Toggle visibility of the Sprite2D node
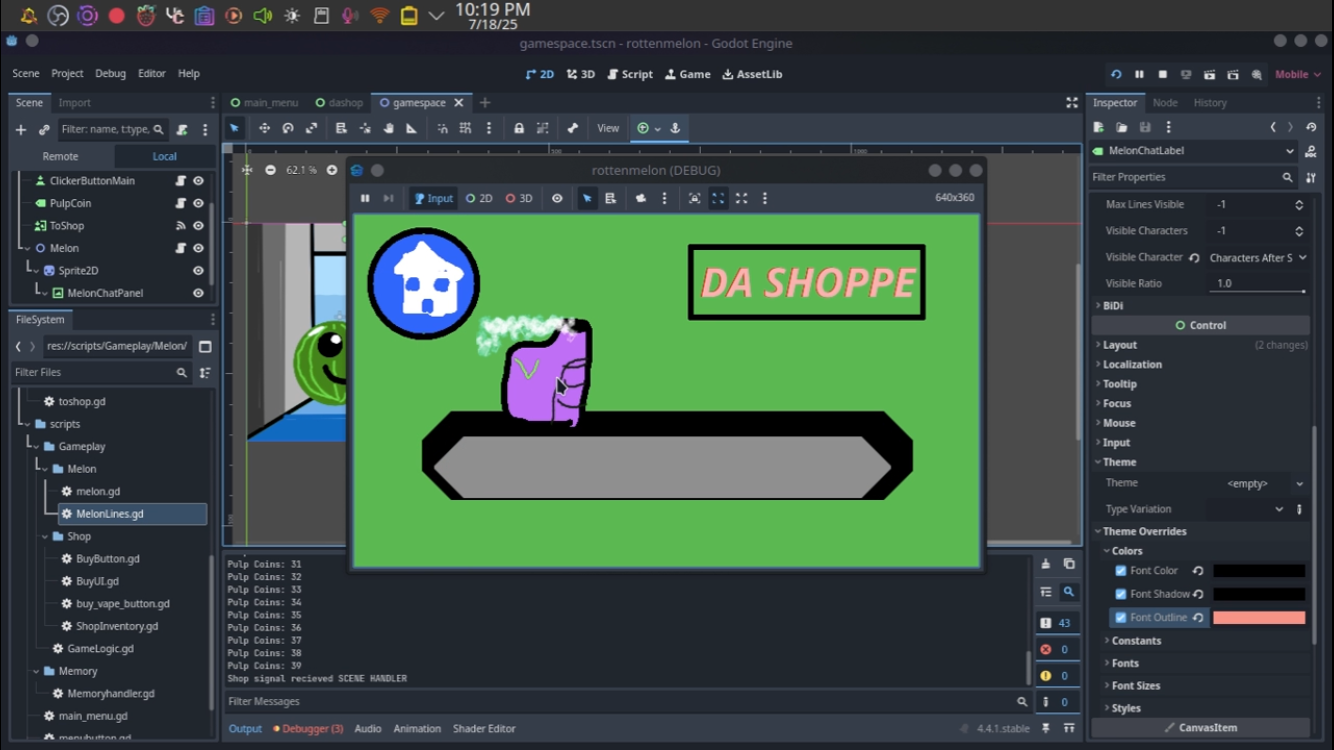Viewport: 1334px width, 750px height. [x=198, y=271]
